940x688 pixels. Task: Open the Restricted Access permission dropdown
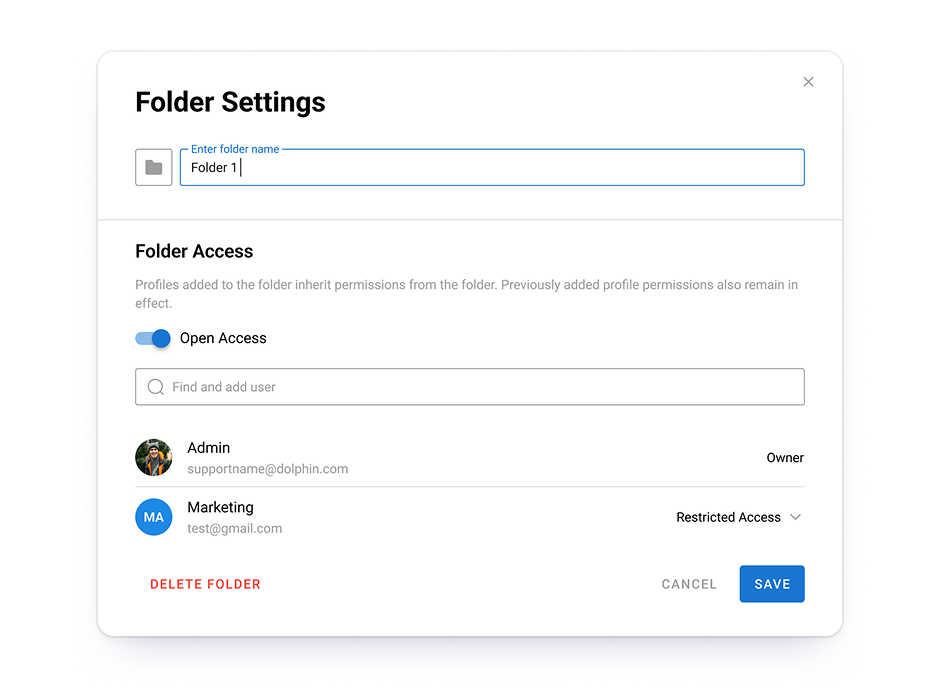[729, 517]
